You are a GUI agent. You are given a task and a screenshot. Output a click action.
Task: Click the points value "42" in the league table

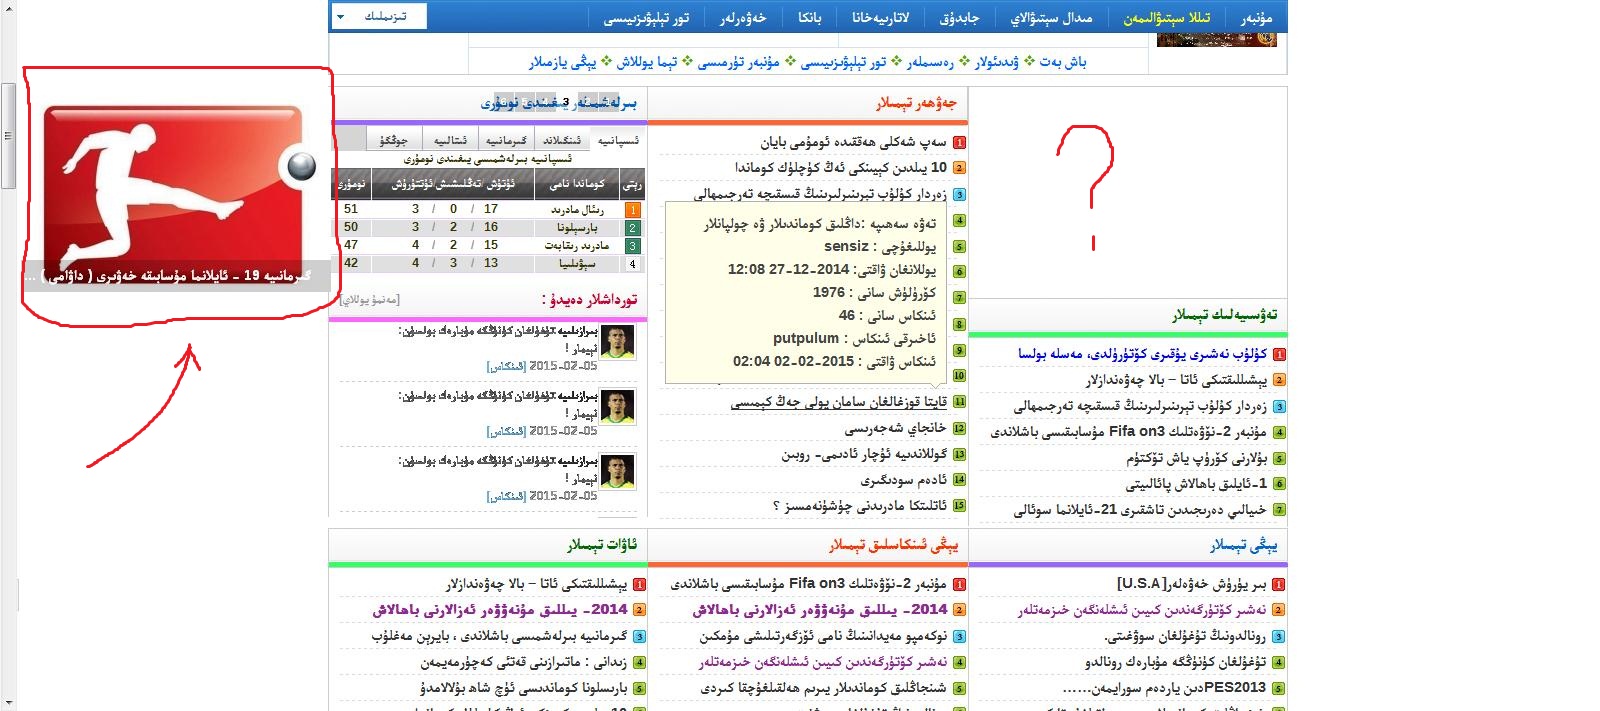[x=351, y=264]
